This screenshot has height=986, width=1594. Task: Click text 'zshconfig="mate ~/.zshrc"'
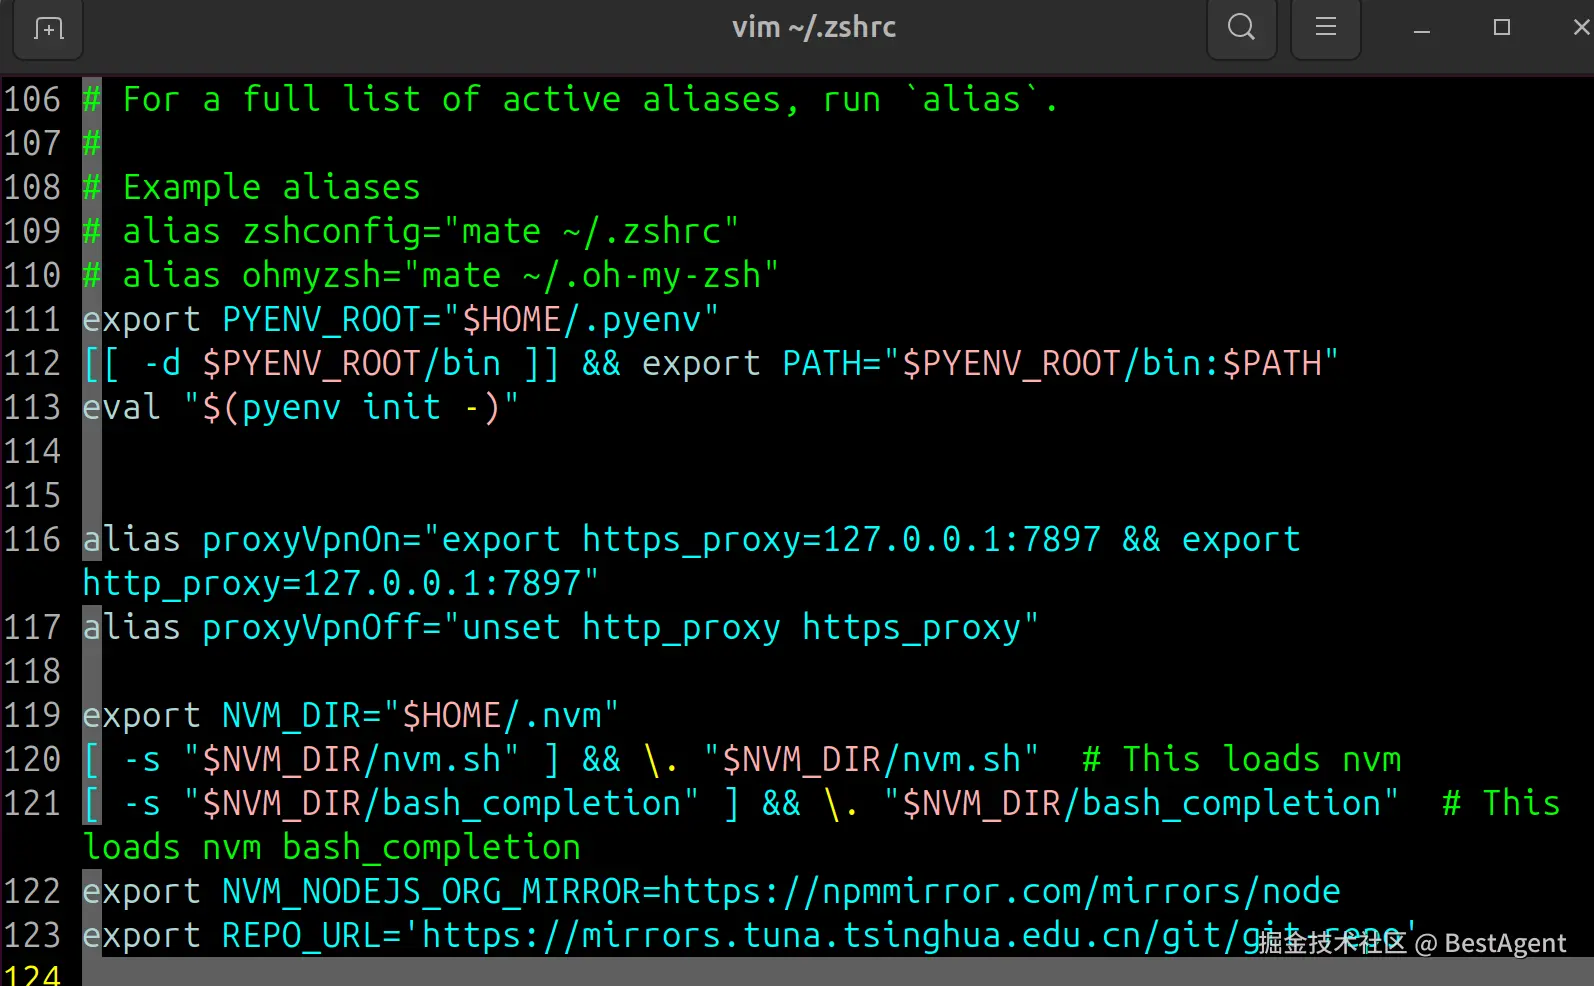pos(491,231)
